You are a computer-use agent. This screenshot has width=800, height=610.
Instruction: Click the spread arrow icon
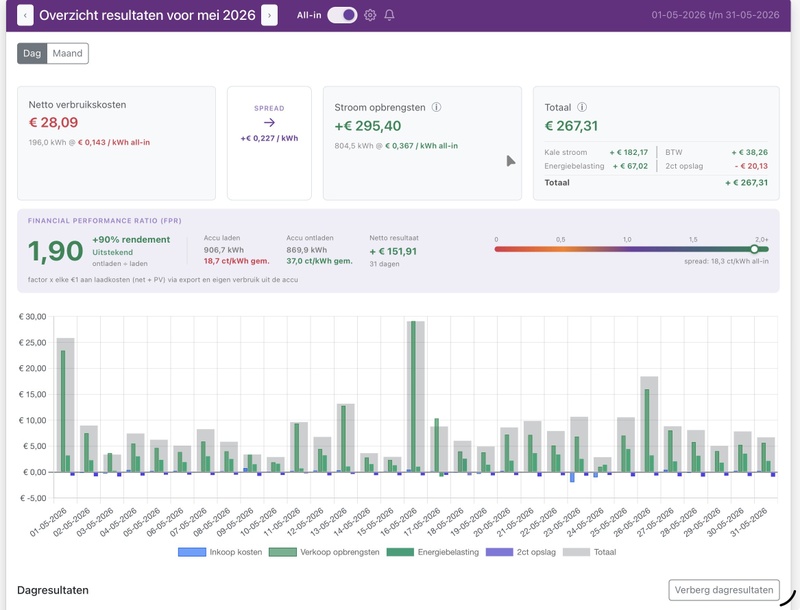269,122
